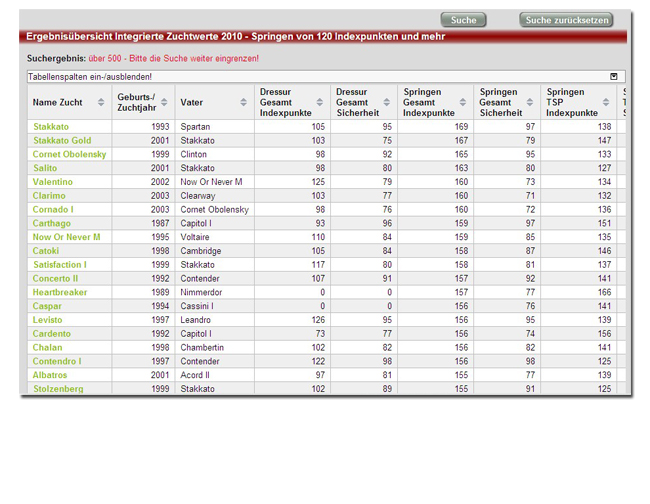Sort by Dressur Gesamt Indexpunkte arrows

[320, 102]
